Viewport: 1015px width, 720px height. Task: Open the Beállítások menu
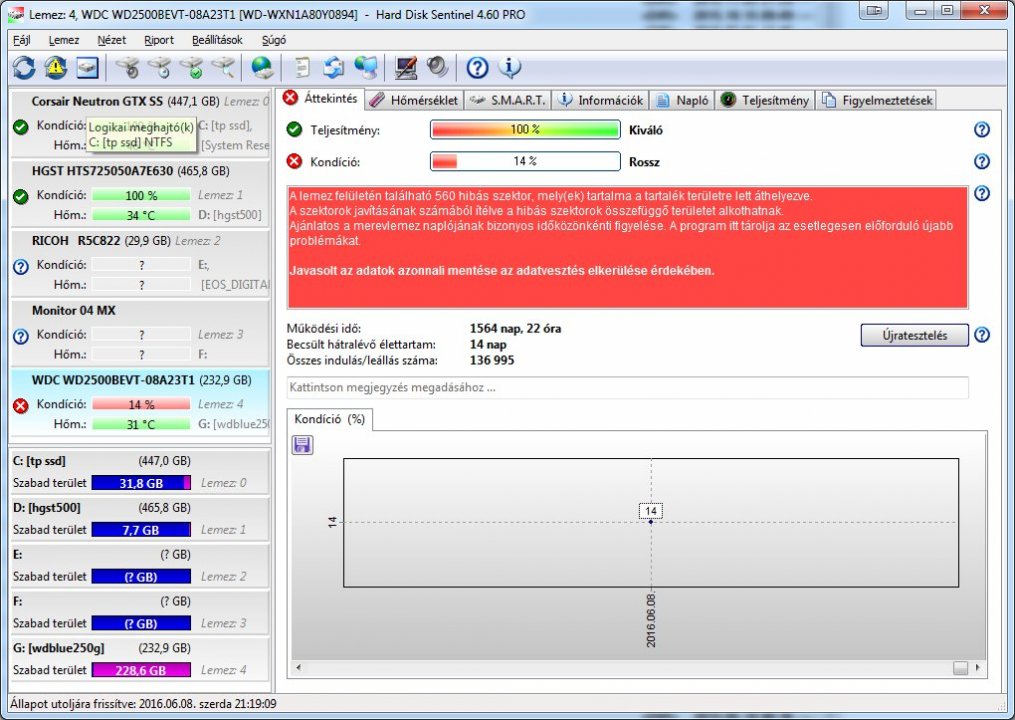217,40
